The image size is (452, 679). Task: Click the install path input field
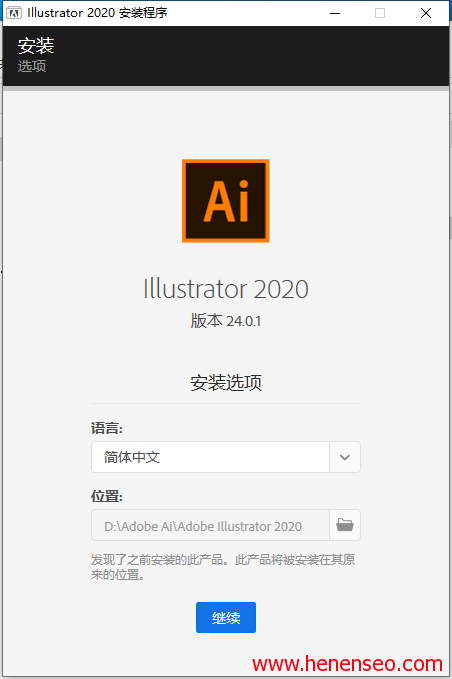[x=210, y=525]
